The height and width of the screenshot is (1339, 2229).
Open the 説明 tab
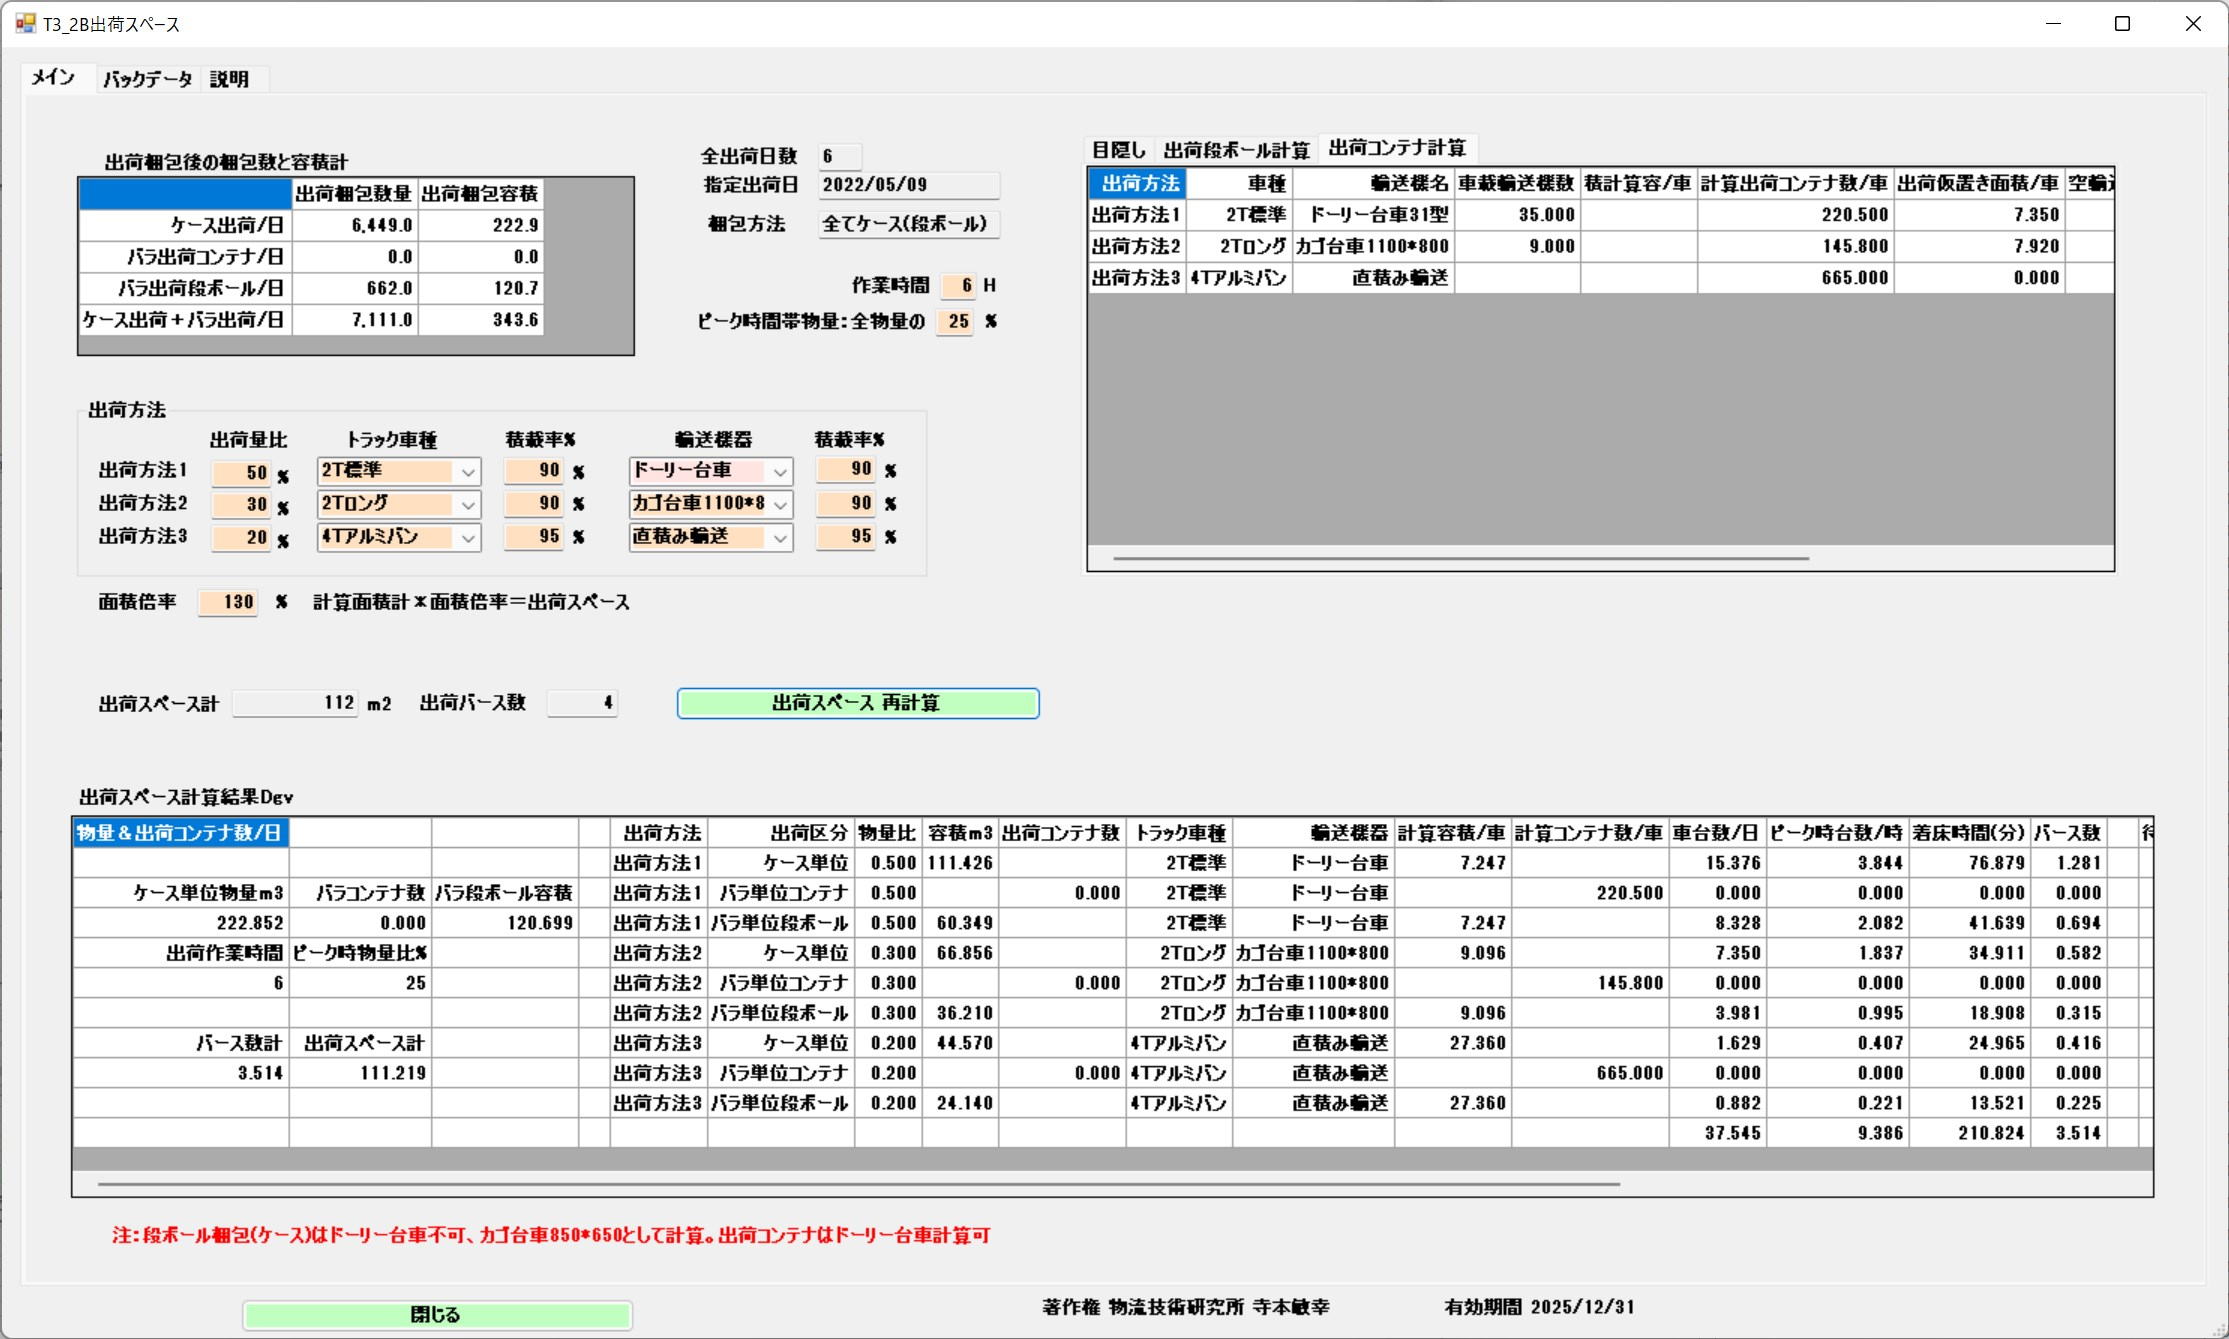coord(229,79)
